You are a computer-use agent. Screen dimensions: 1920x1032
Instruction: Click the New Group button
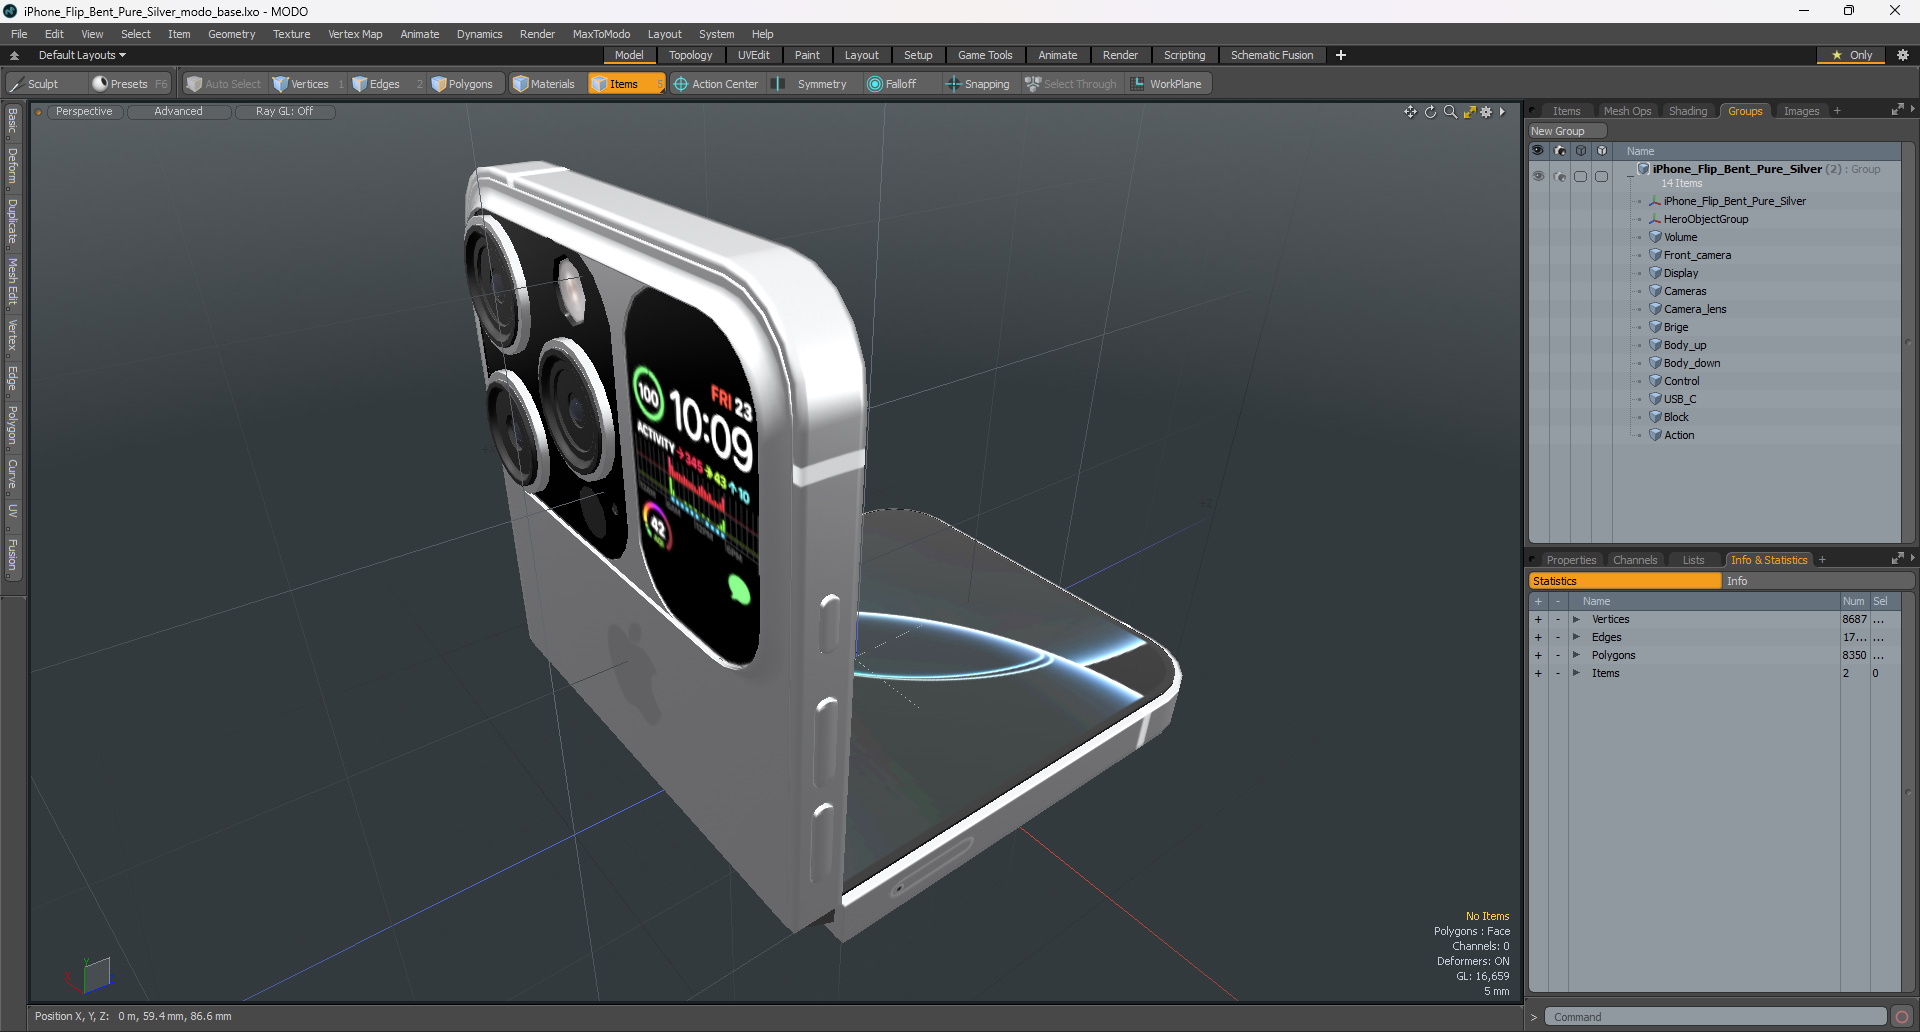click(x=1566, y=131)
